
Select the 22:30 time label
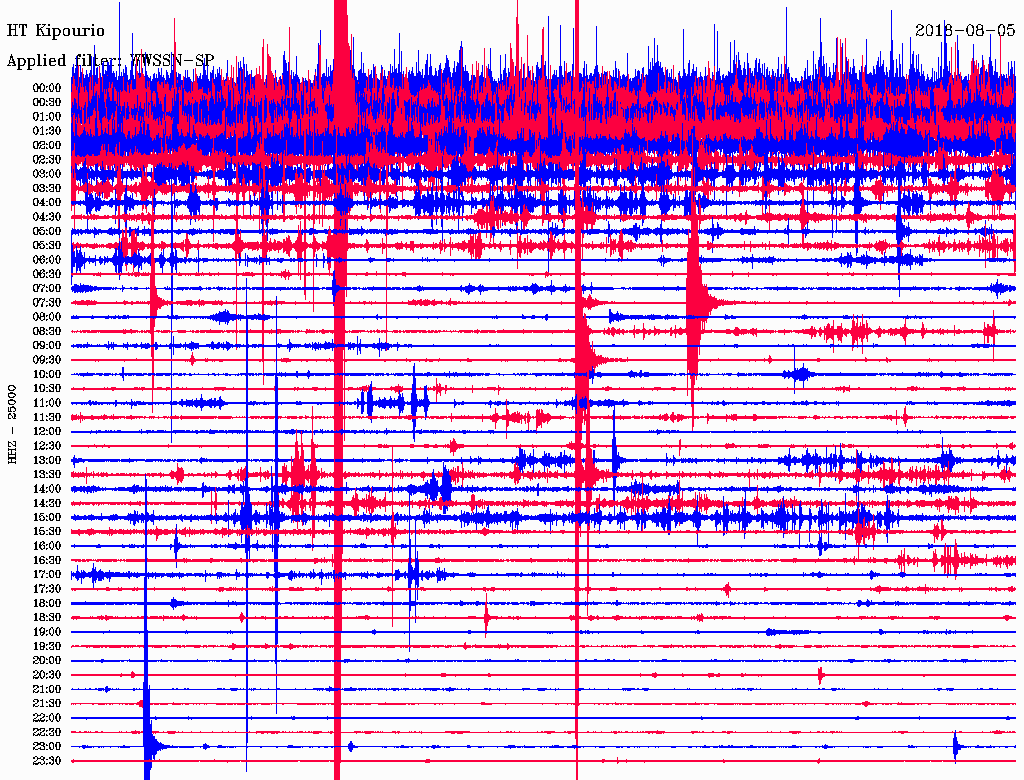(x=47, y=732)
